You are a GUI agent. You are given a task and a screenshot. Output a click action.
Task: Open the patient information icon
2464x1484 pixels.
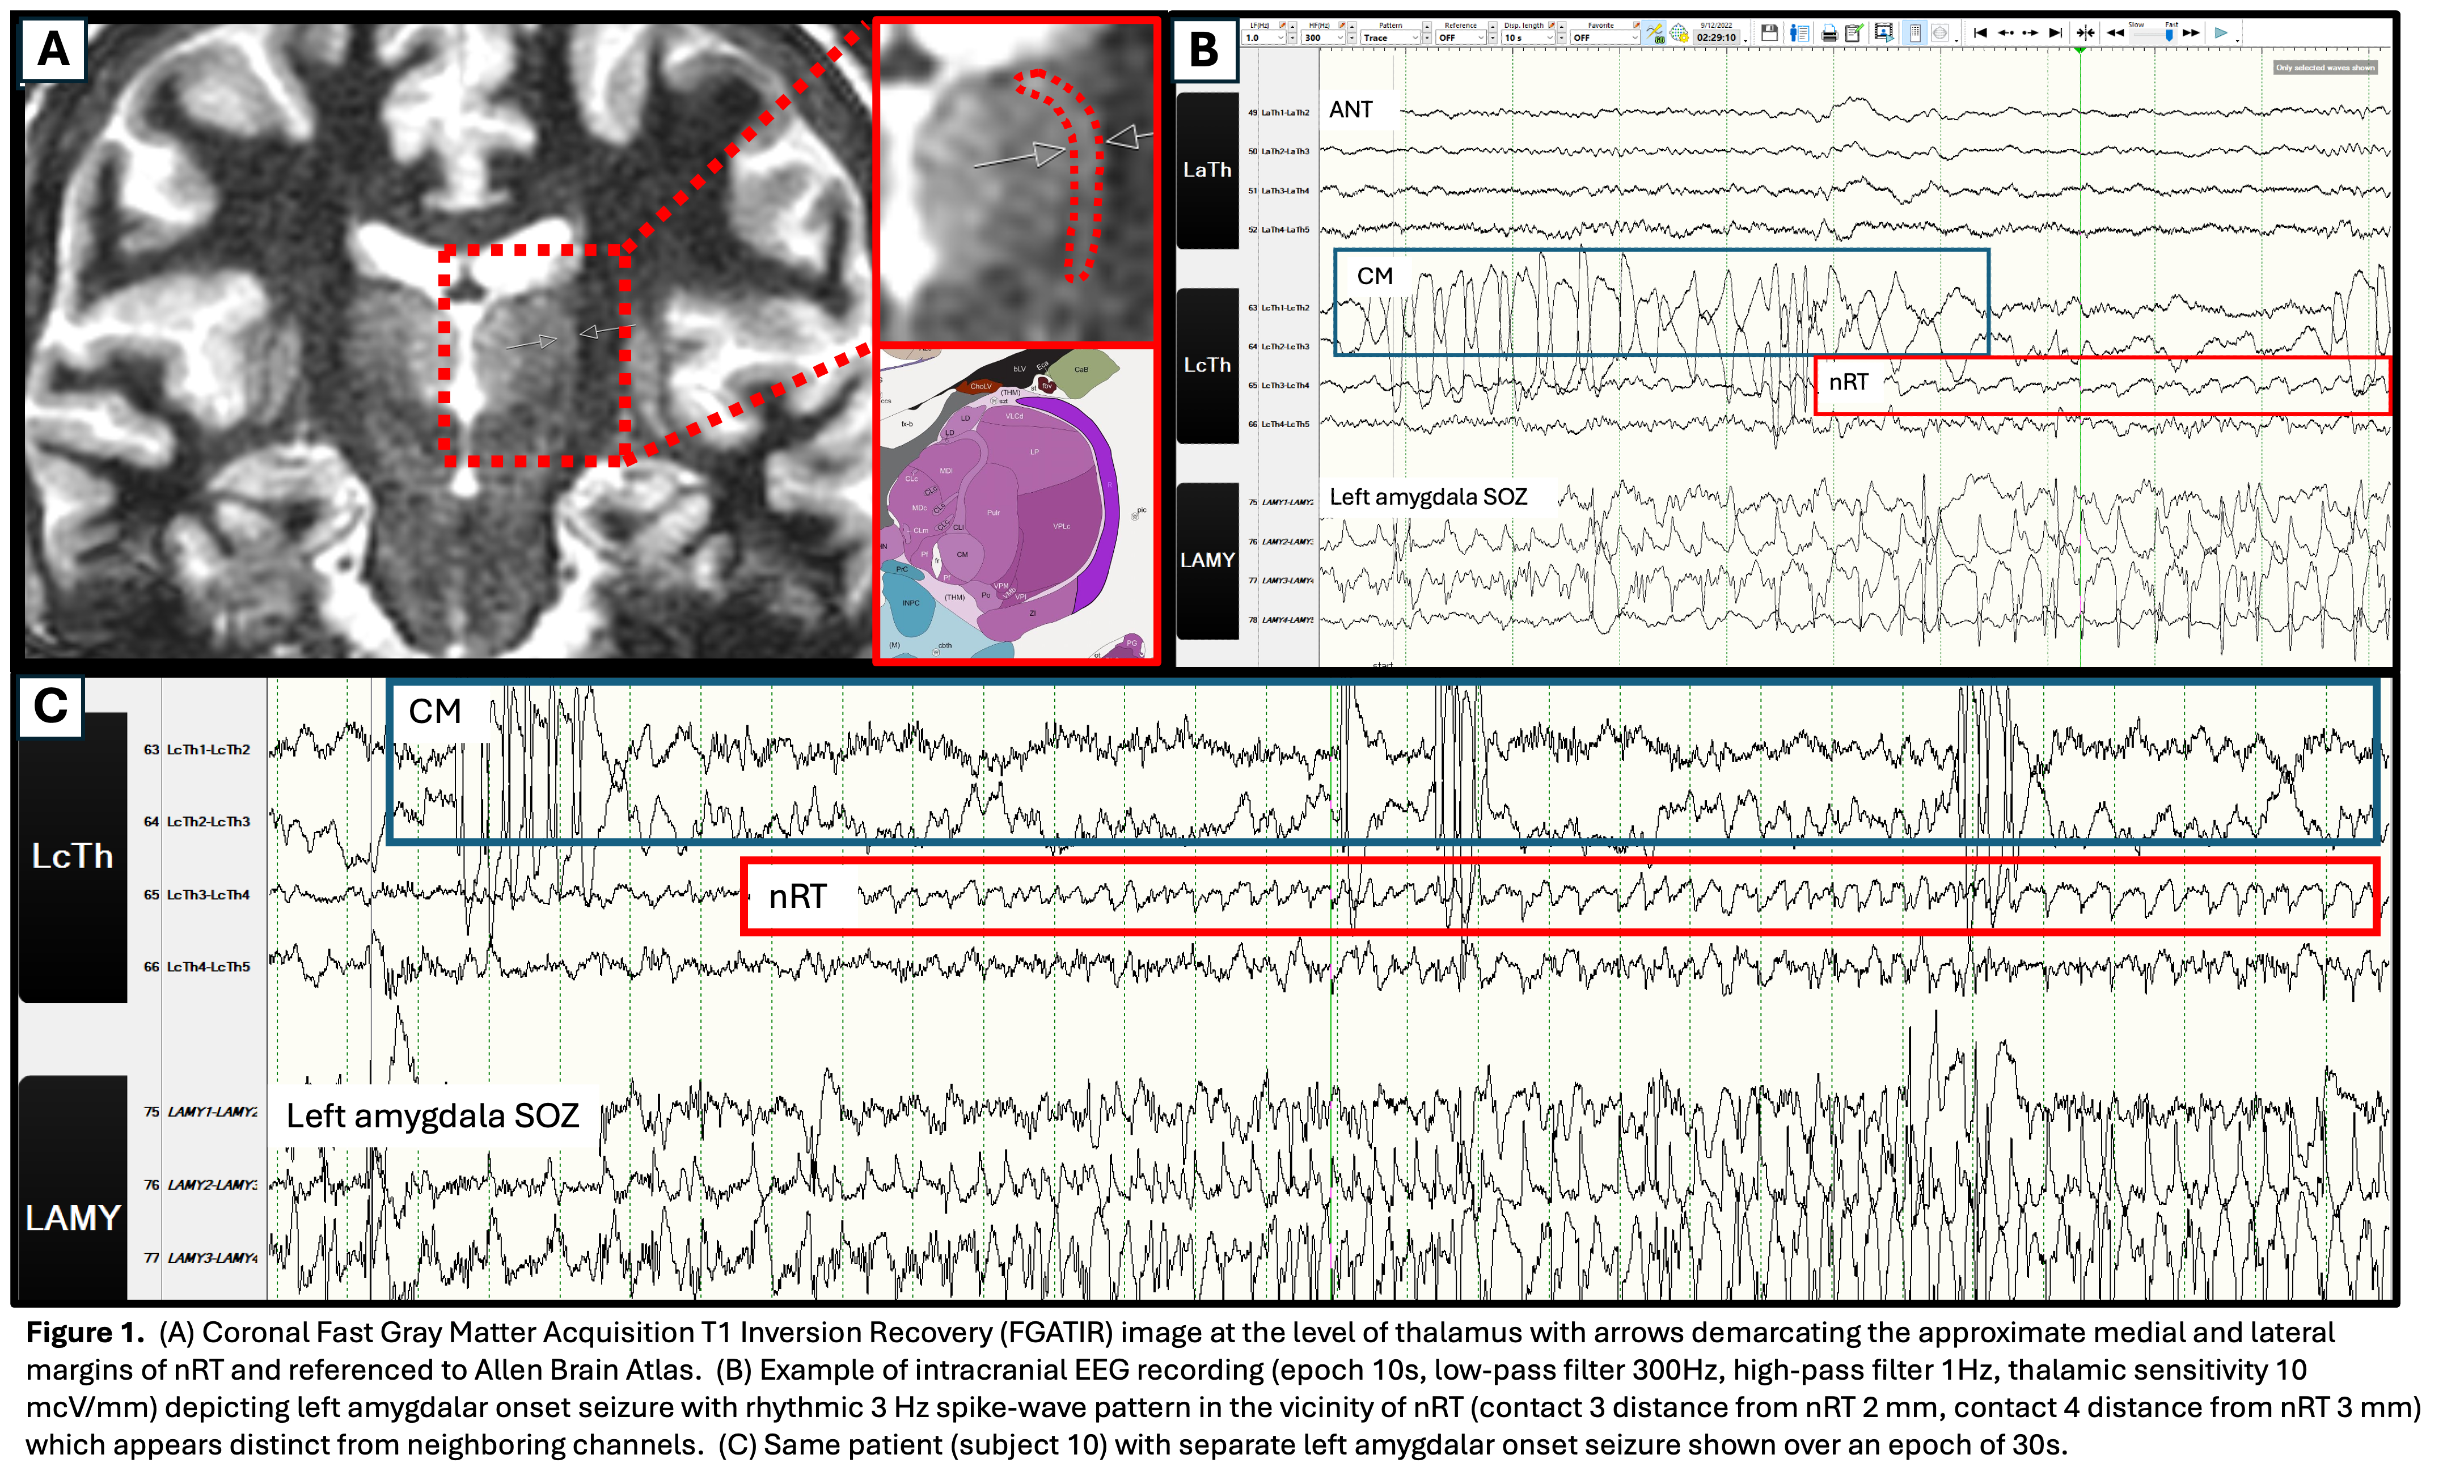point(1800,33)
